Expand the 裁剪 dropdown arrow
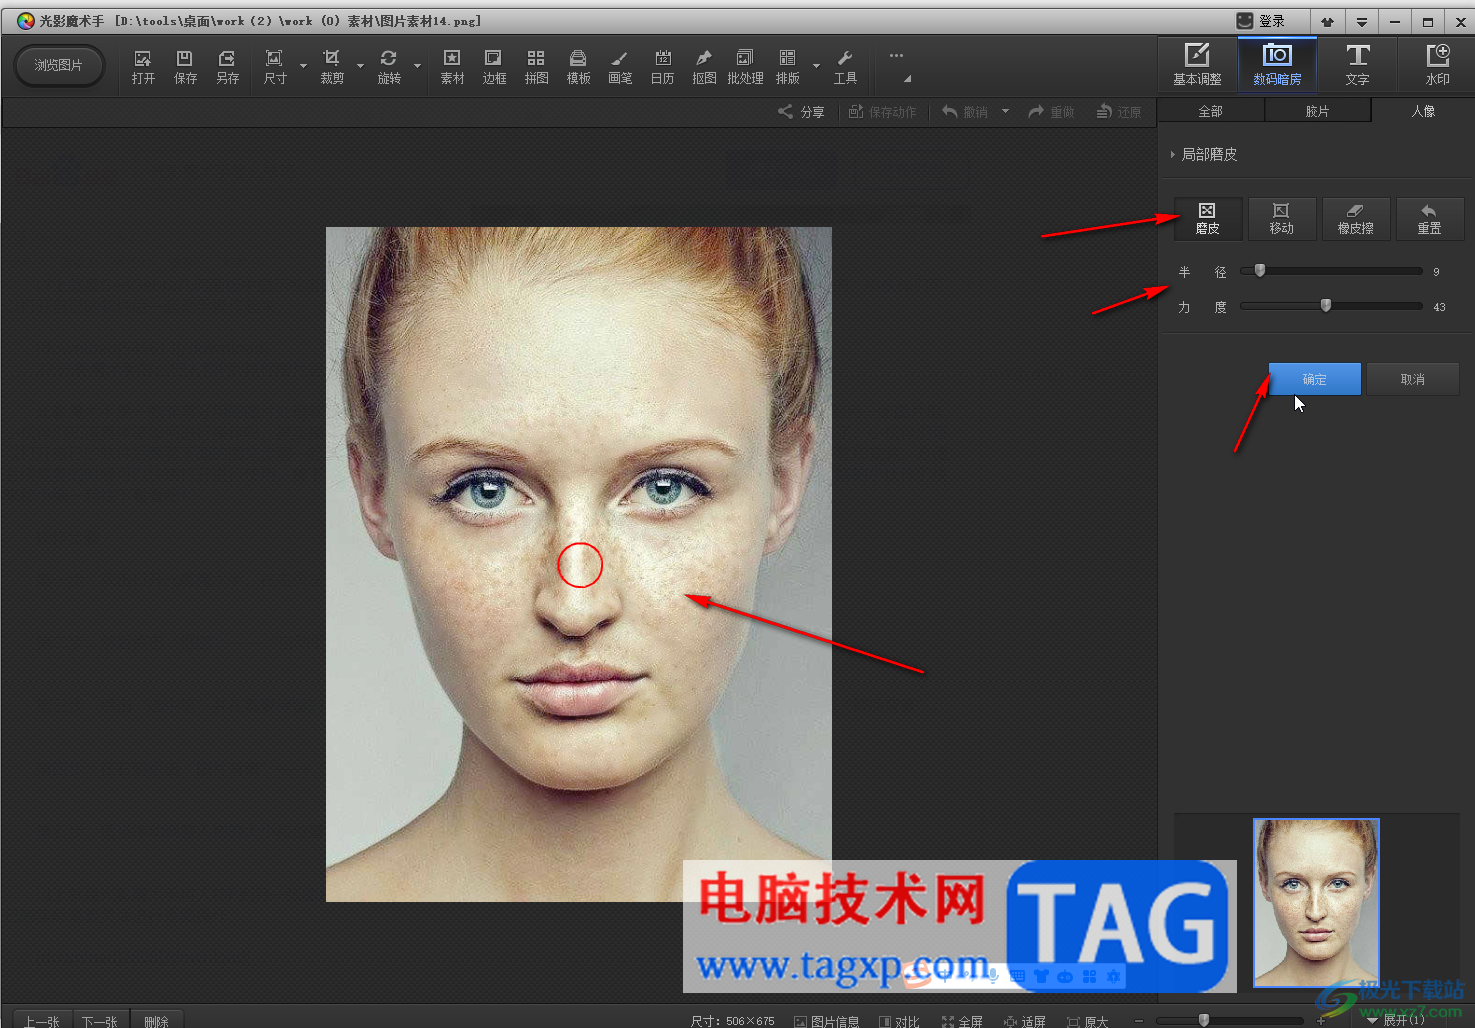The width and height of the screenshot is (1475, 1028). pyautogui.click(x=360, y=66)
